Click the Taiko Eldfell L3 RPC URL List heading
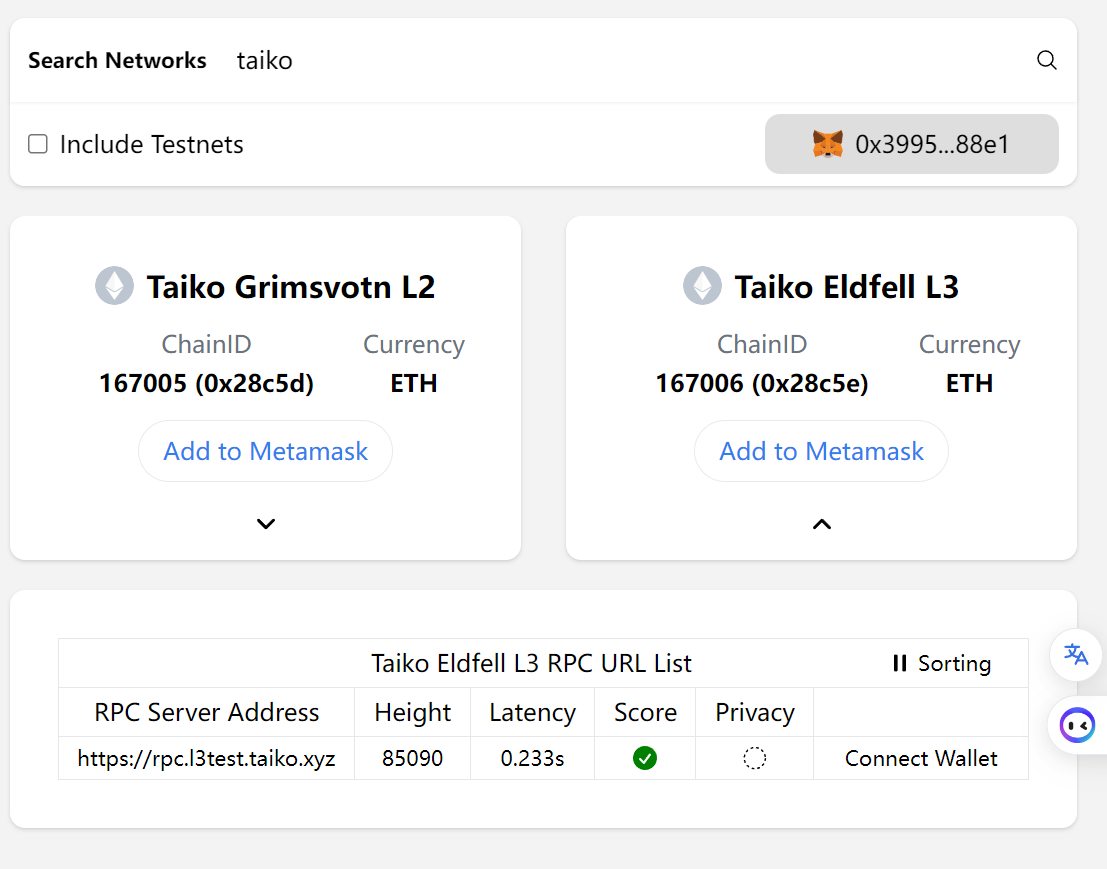 coord(531,664)
